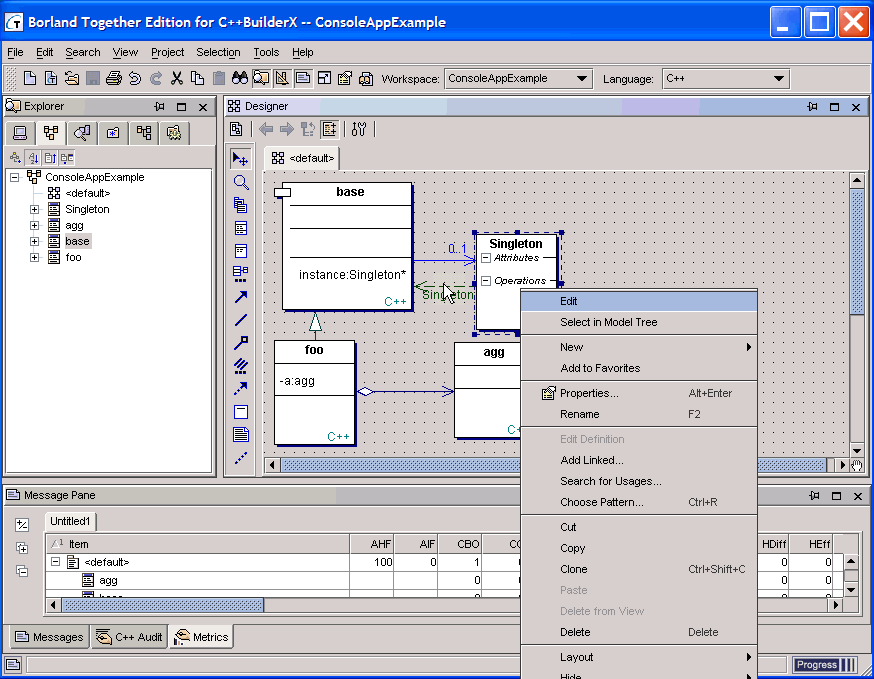The height and width of the screenshot is (679, 874).
Task: Click the status bar icon at bottom left
Action: (x=13, y=665)
